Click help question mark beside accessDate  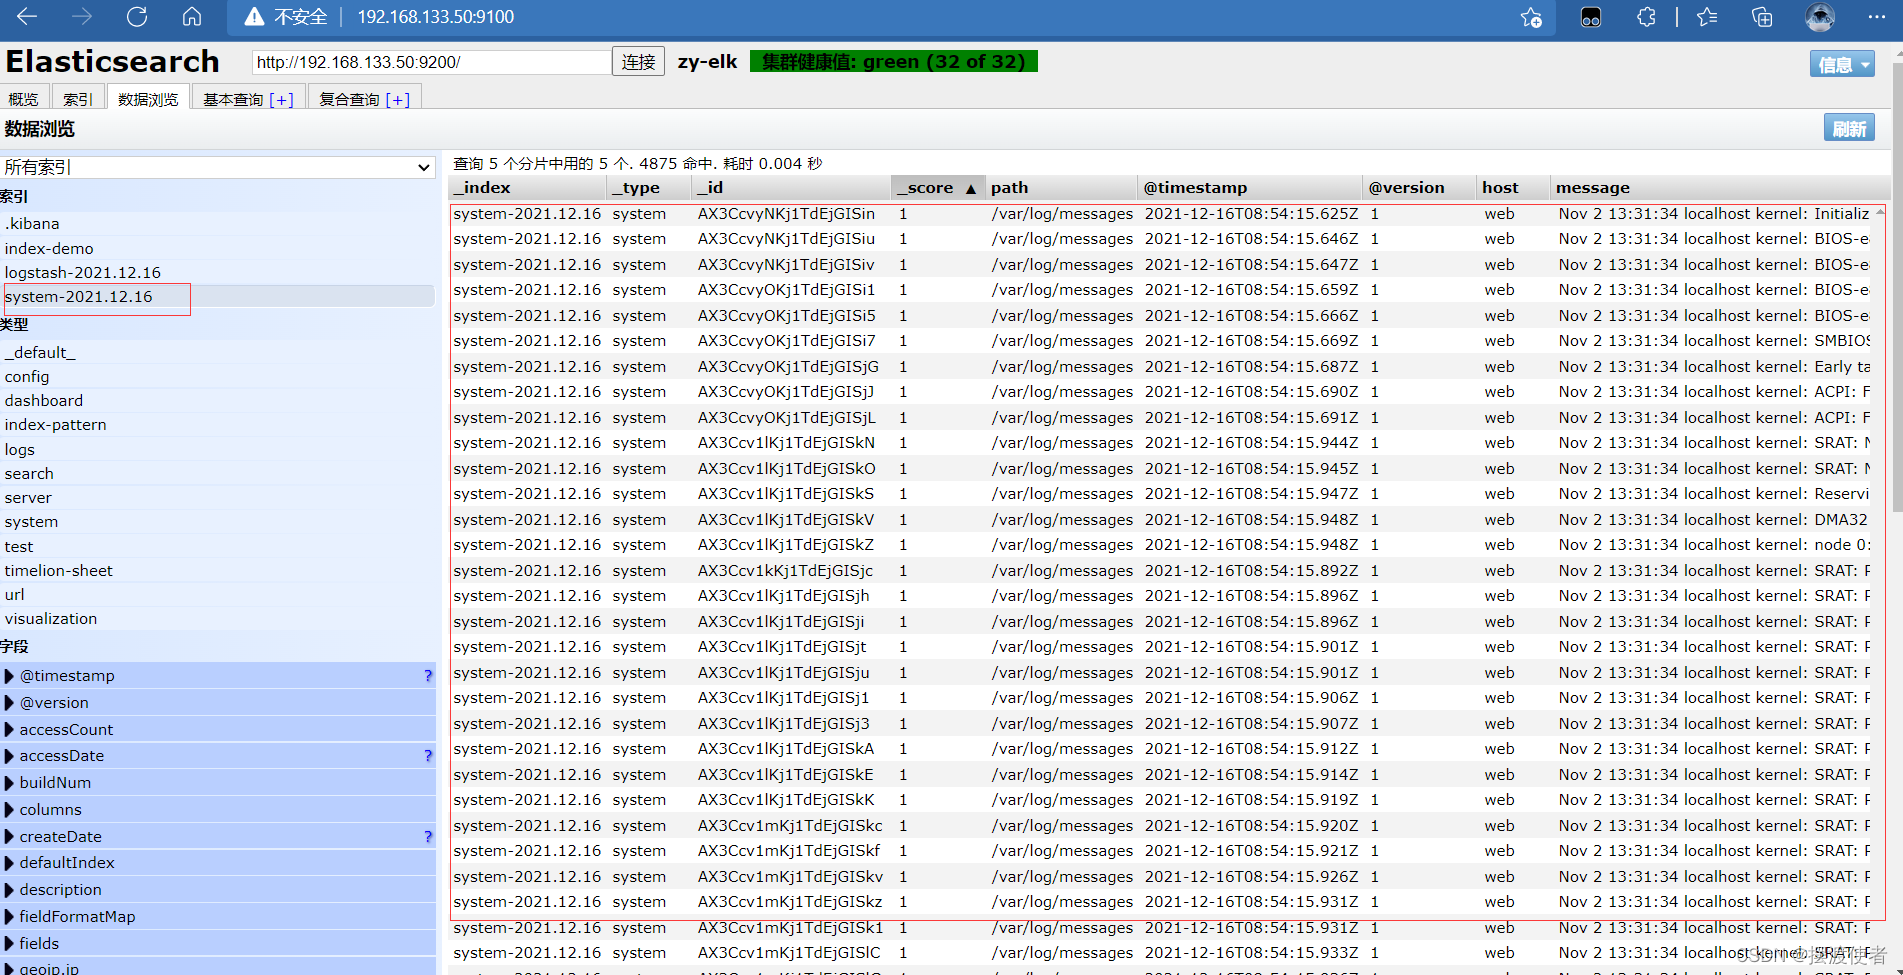pyautogui.click(x=428, y=756)
